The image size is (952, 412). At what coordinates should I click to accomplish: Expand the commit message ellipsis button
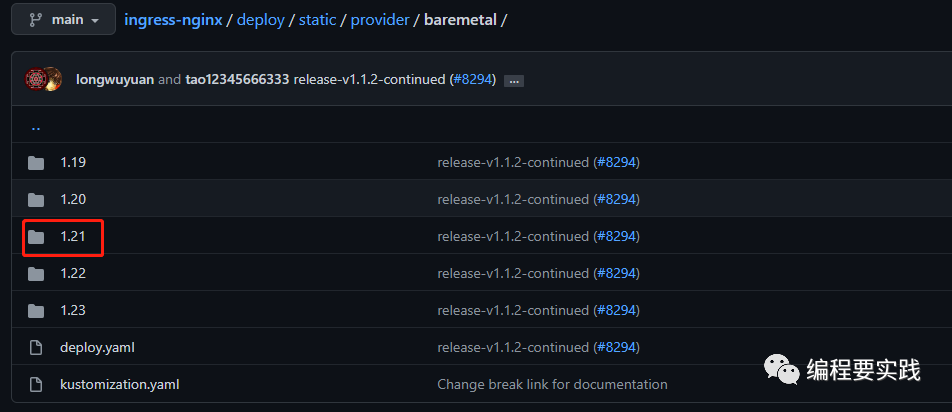click(x=514, y=80)
